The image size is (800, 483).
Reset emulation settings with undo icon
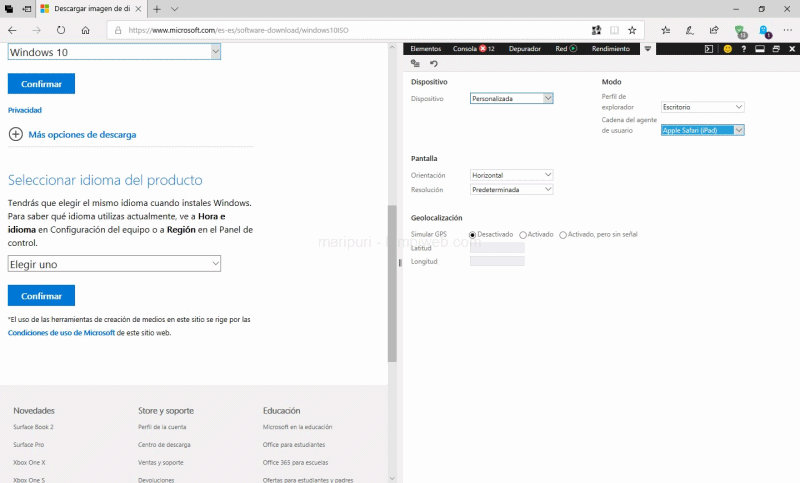tap(434, 64)
